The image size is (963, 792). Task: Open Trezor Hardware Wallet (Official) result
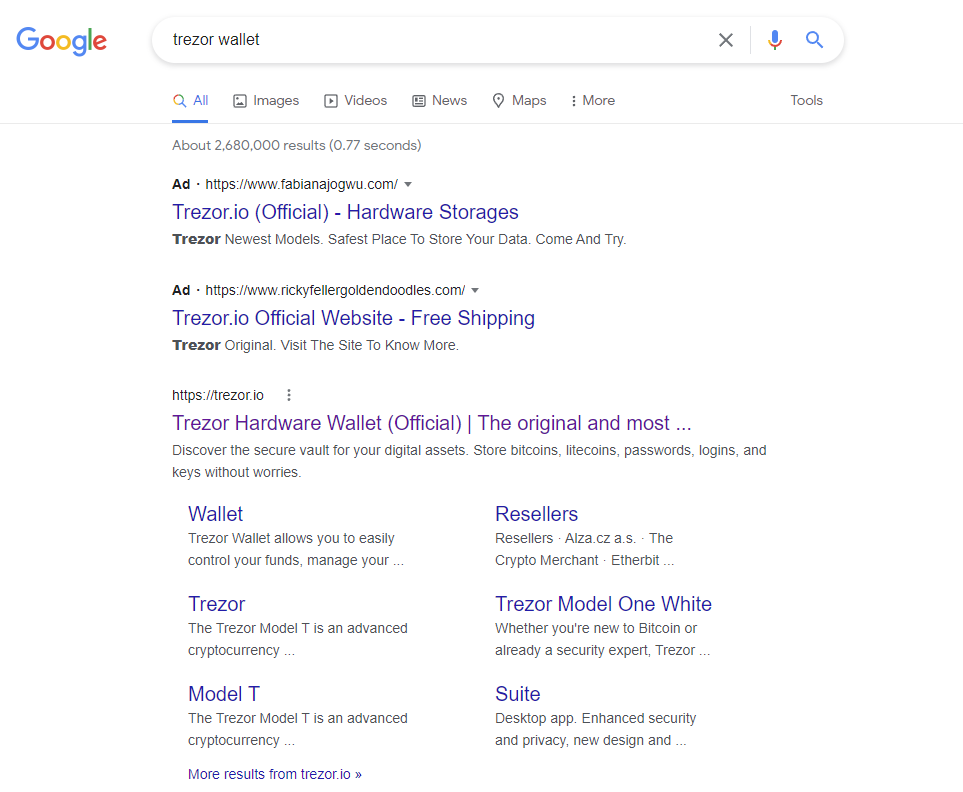(x=432, y=423)
